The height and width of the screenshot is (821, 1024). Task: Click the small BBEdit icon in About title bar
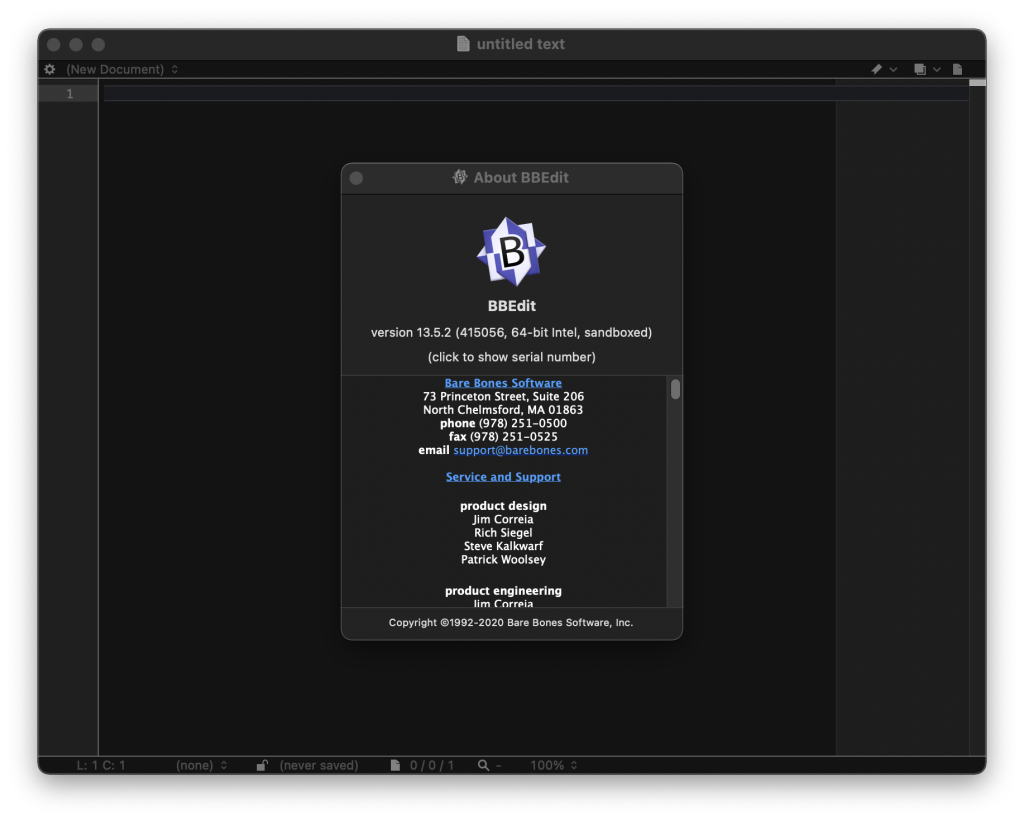460,177
